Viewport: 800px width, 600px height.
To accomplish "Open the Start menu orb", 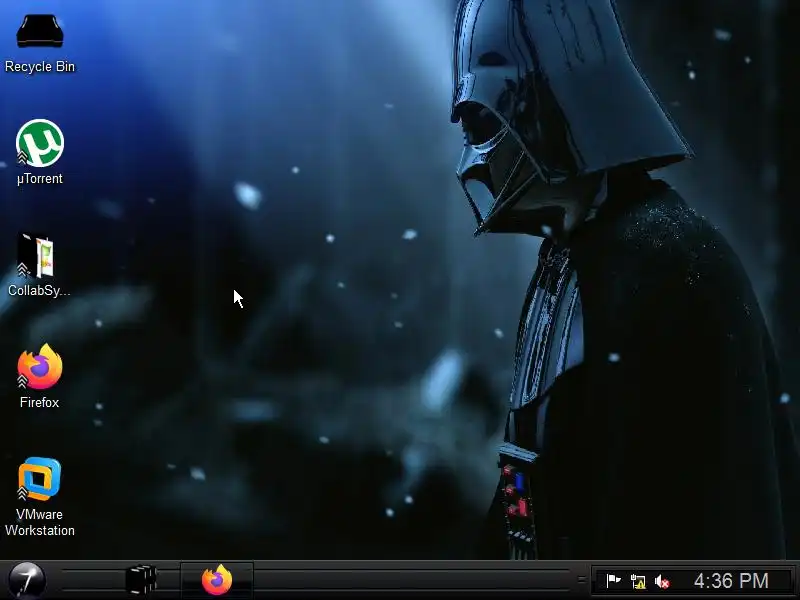I will pos(27,580).
